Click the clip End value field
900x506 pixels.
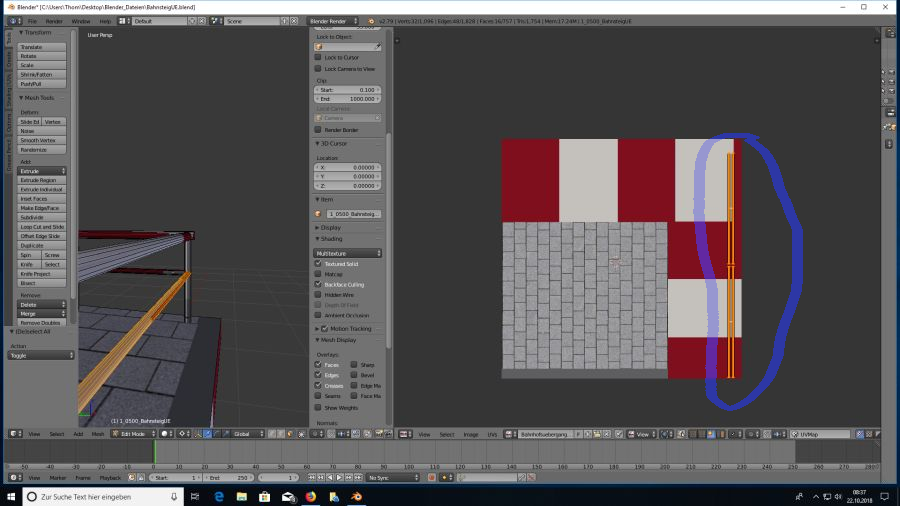(349, 99)
